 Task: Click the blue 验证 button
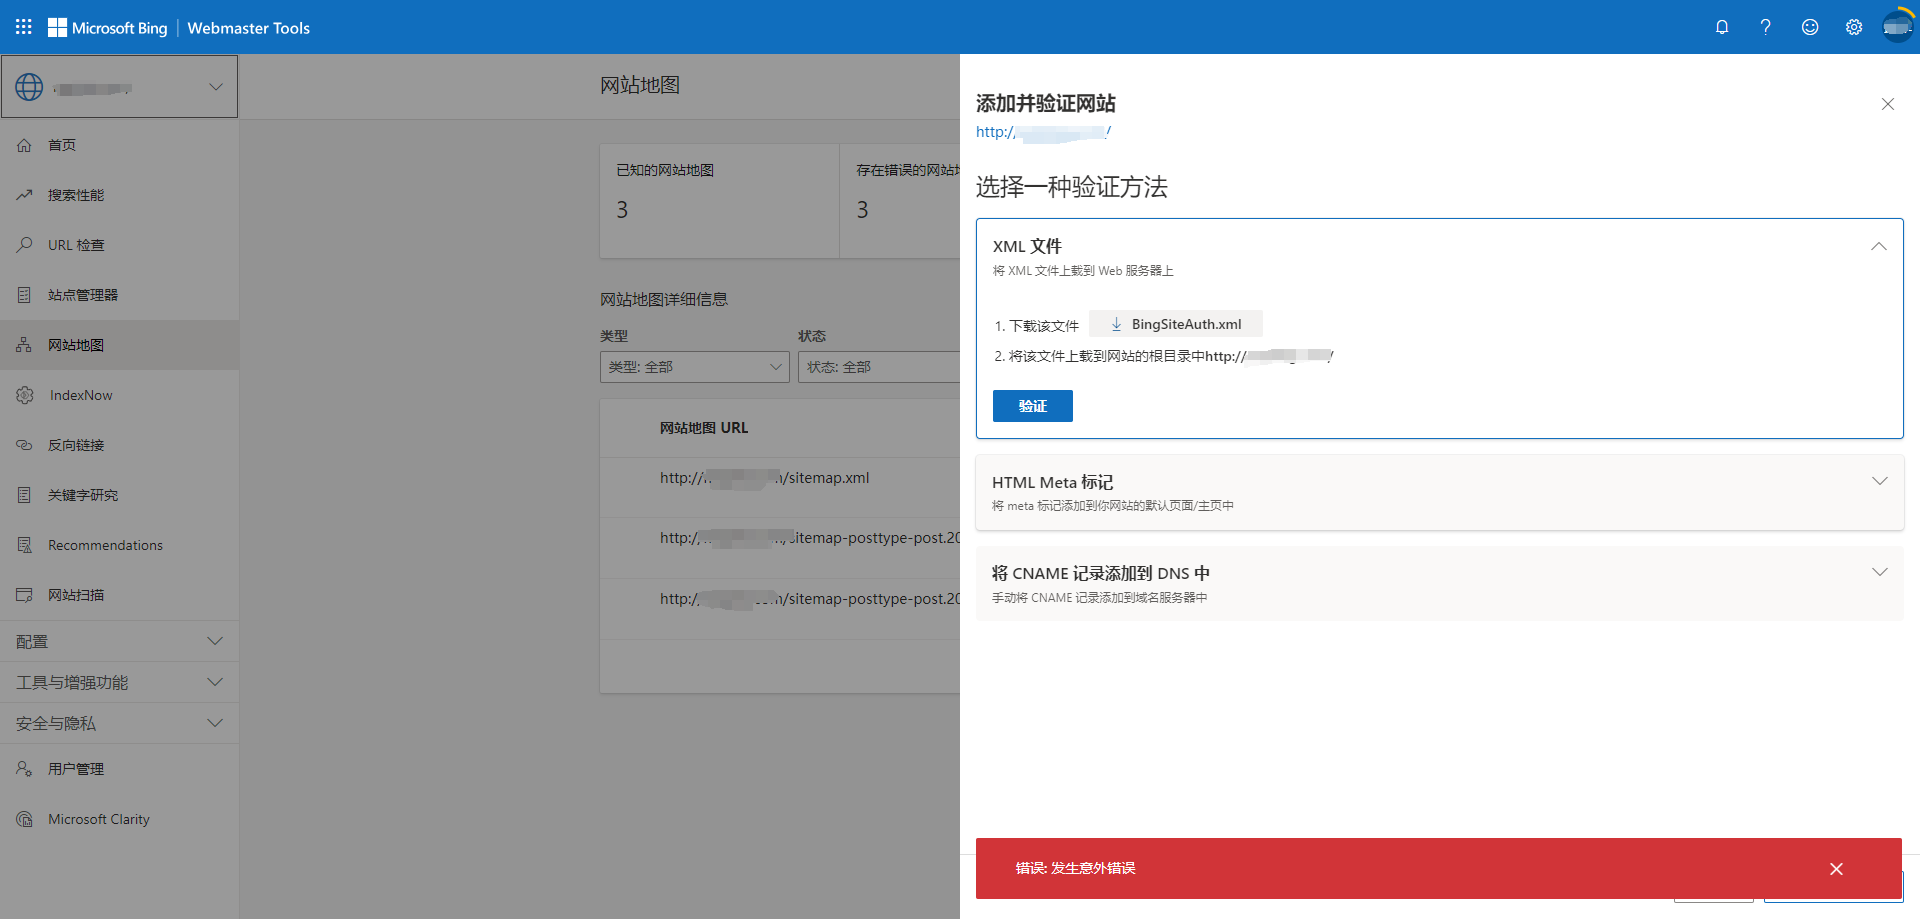click(1032, 406)
